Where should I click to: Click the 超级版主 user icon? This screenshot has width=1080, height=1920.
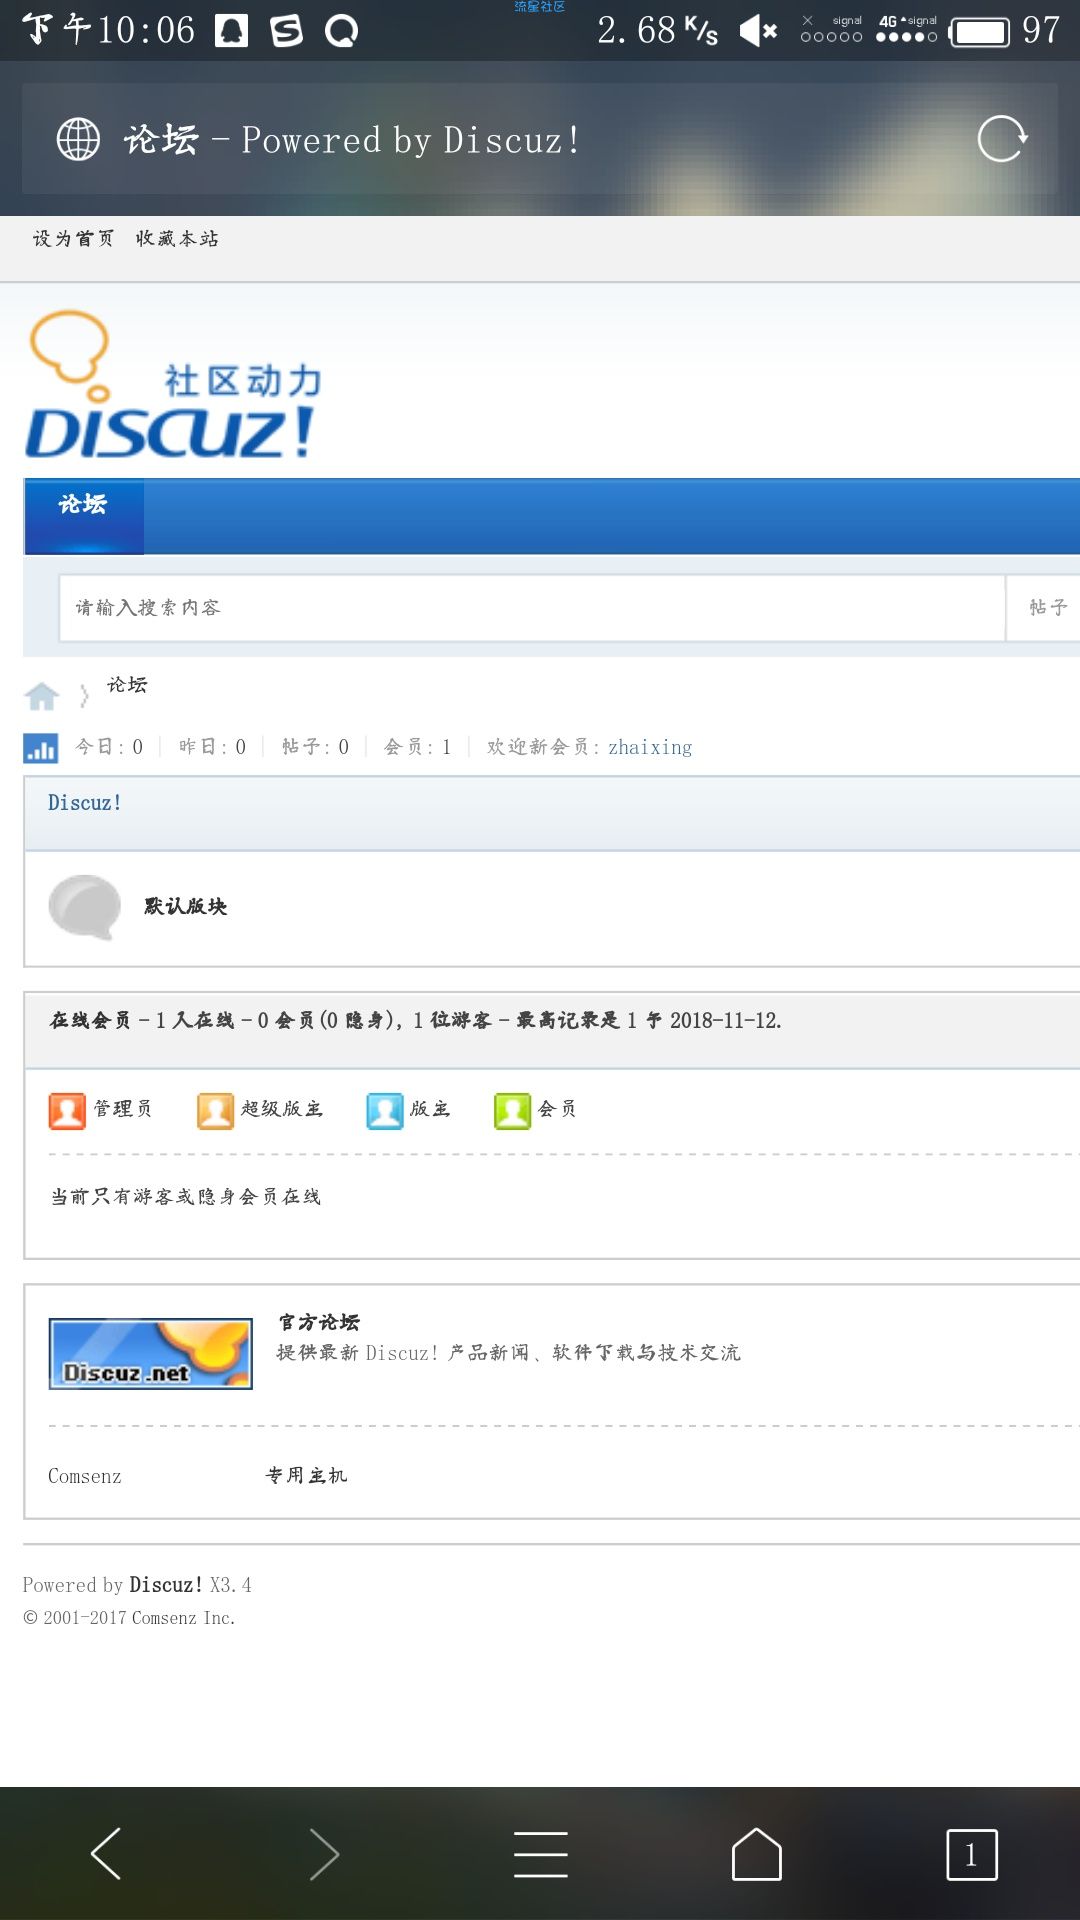215,1110
